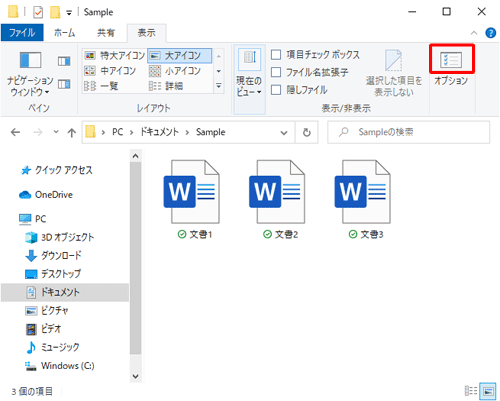This screenshot has height=401, width=500.
Task: Click Hide selected items (選択した項目を表示しない)
Action: pos(394,73)
